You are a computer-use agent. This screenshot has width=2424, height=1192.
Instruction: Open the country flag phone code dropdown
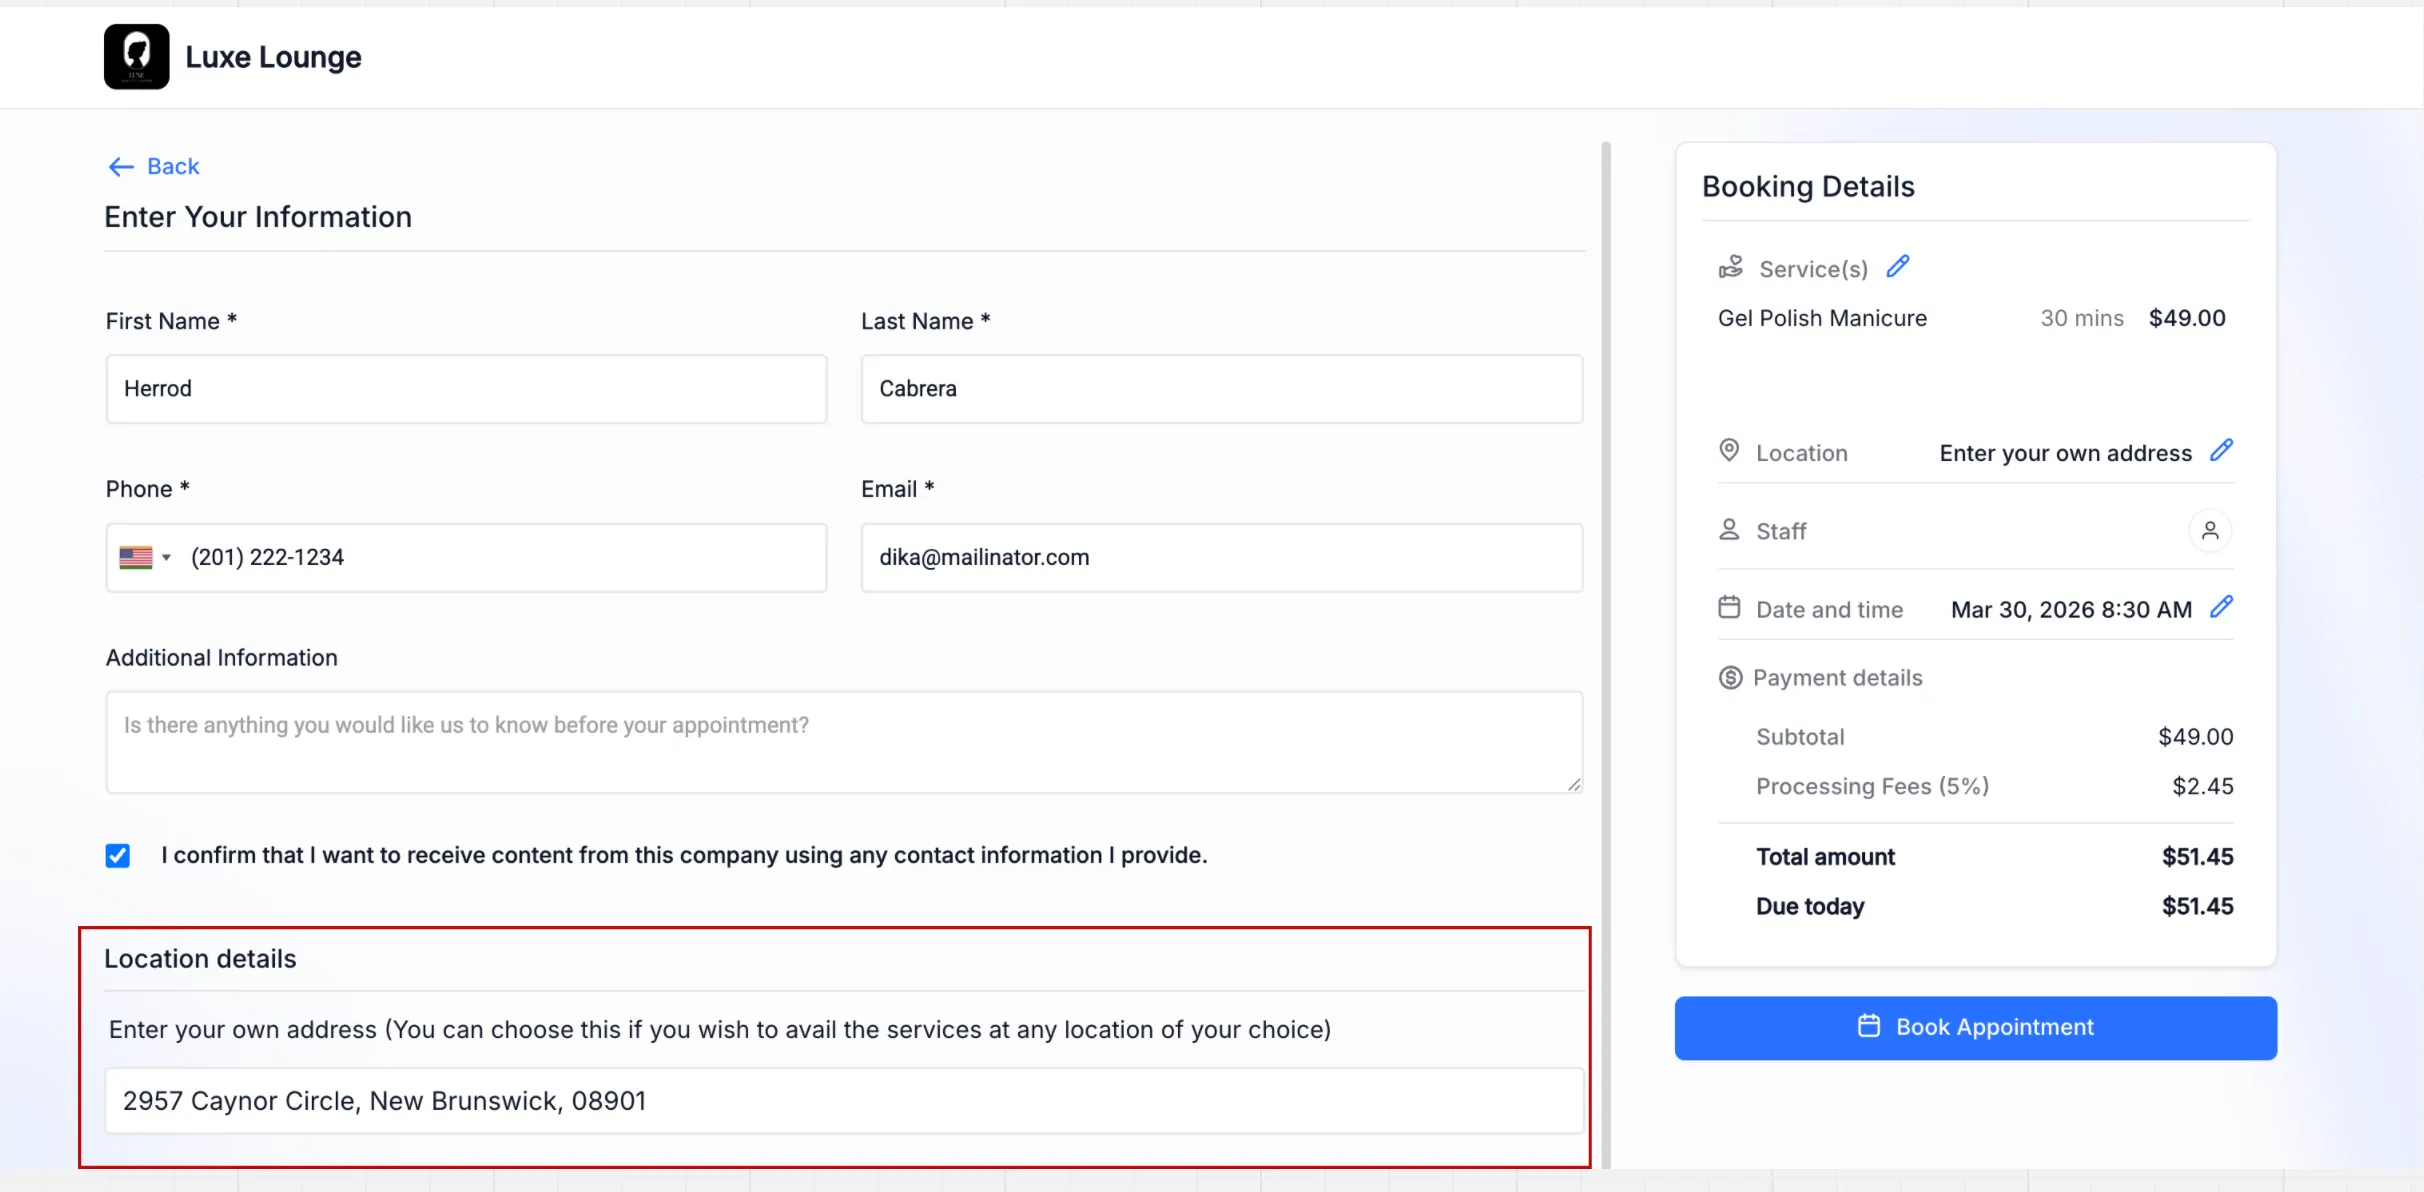pyautogui.click(x=145, y=558)
